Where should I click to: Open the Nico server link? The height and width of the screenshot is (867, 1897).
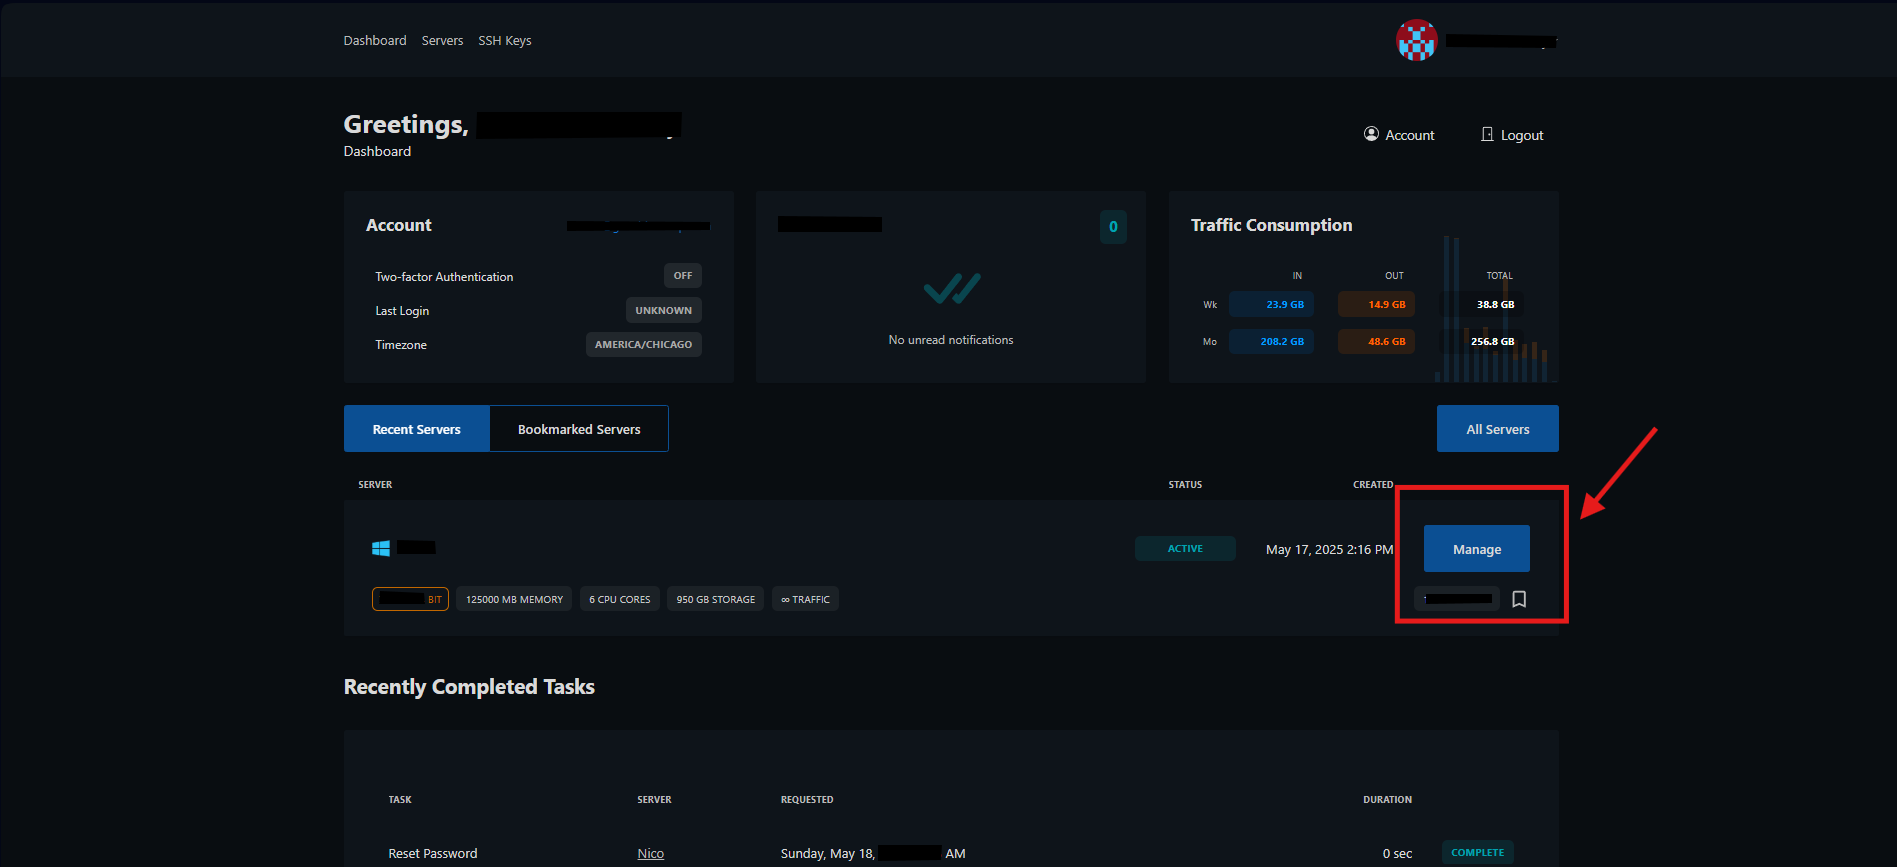coord(651,853)
